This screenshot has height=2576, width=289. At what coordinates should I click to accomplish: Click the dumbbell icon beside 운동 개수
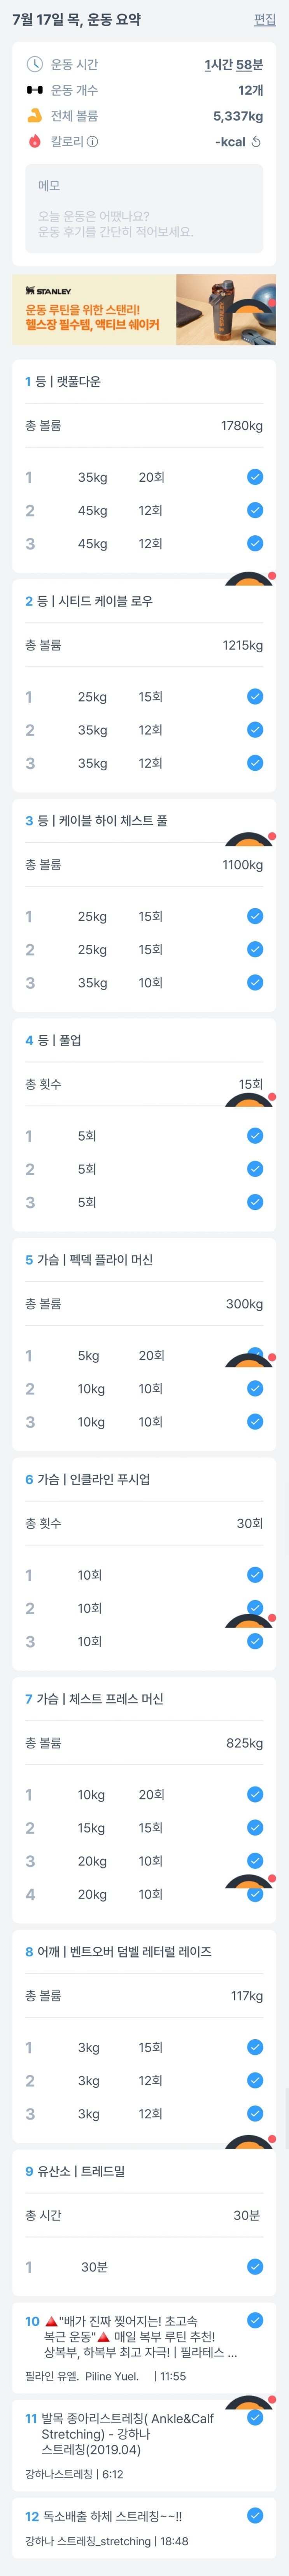(35, 90)
